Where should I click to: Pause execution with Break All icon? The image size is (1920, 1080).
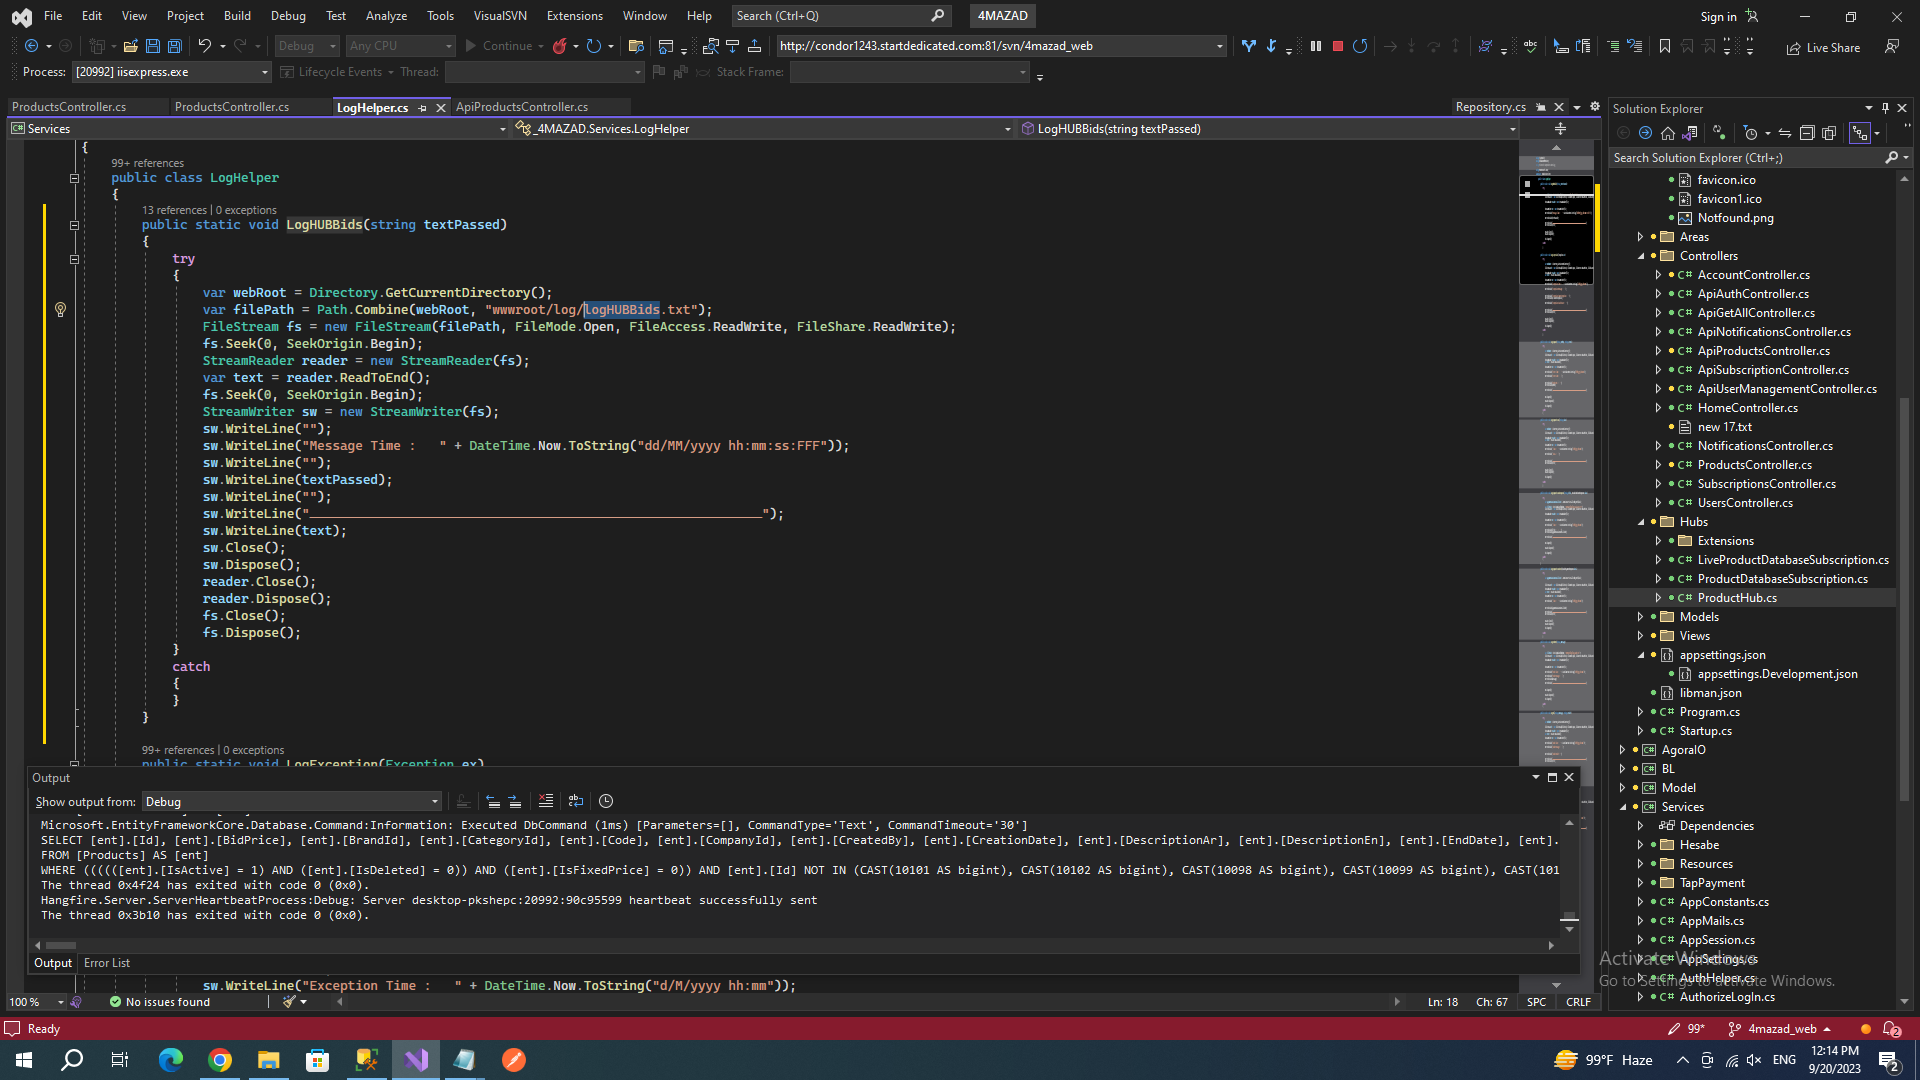point(1316,46)
